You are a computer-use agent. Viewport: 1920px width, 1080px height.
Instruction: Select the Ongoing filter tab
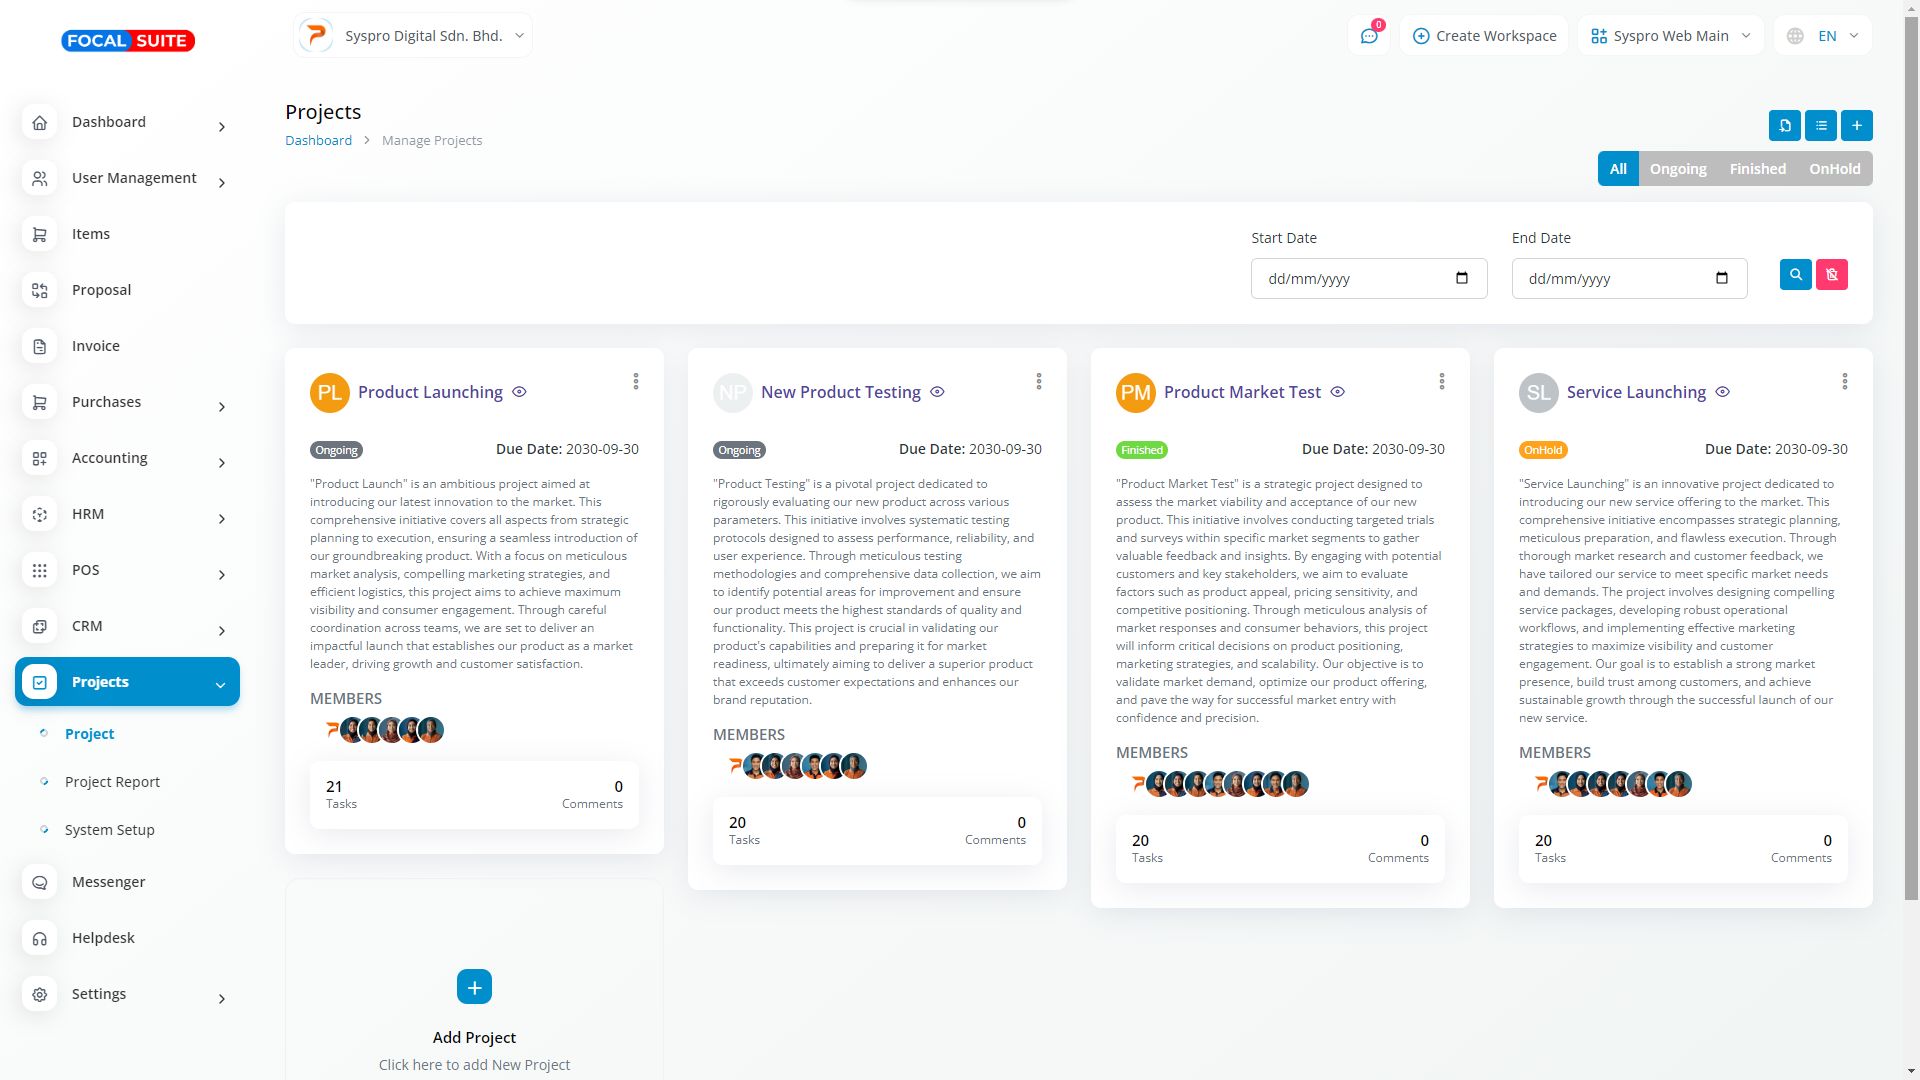point(1677,169)
